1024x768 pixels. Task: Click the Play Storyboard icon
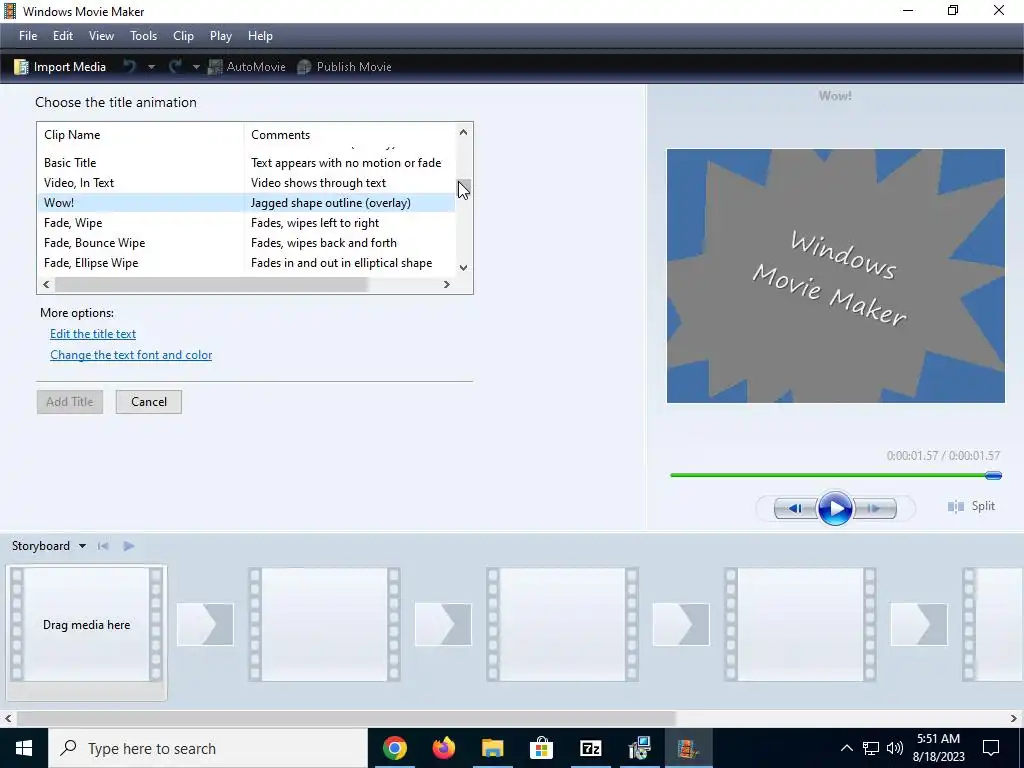tap(129, 546)
